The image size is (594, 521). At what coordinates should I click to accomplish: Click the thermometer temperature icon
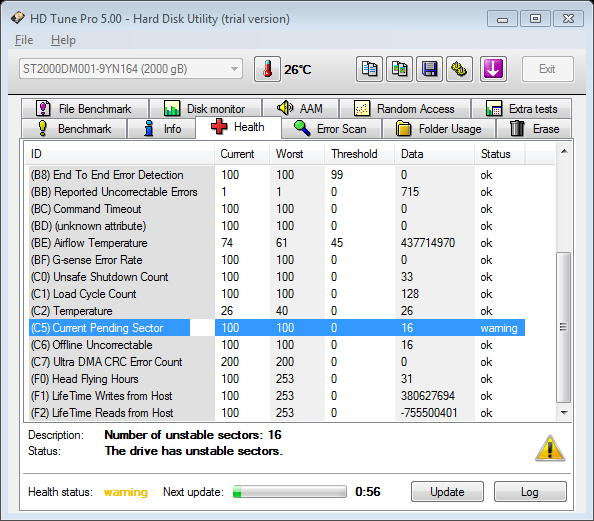point(267,69)
